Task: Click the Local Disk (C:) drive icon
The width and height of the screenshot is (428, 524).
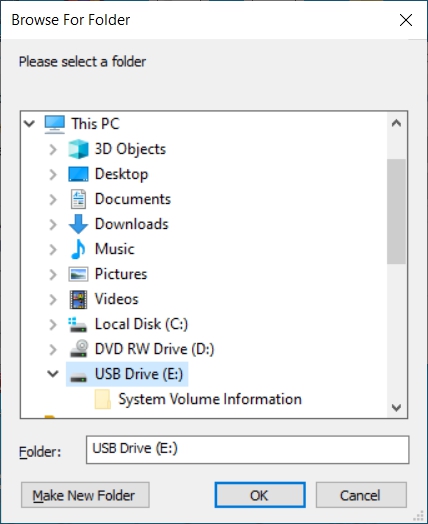Action: 78,324
